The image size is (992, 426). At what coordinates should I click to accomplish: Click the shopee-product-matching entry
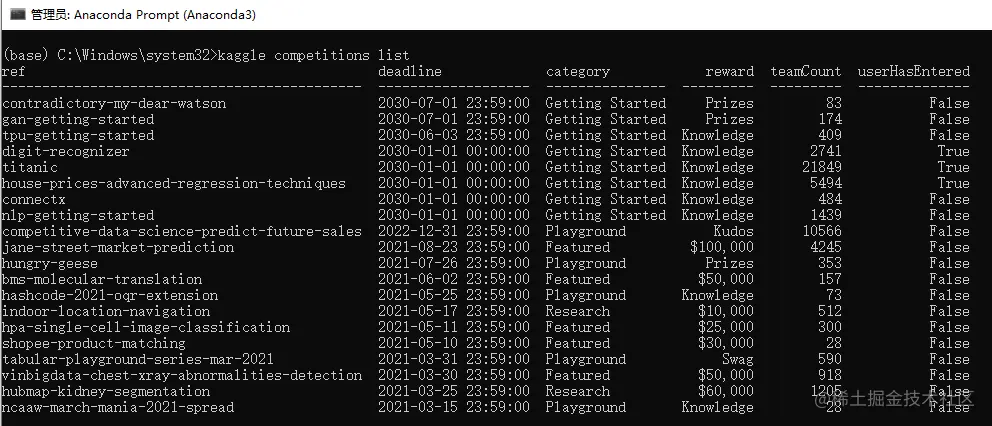pyautogui.click(x=94, y=343)
